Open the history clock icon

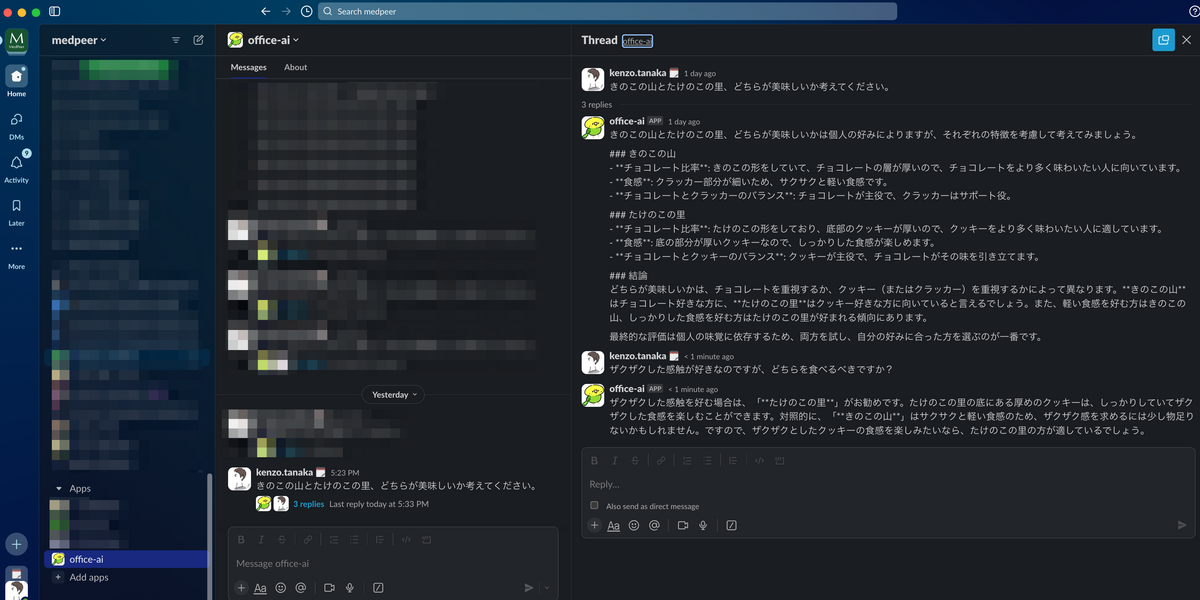[x=306, y=11]
